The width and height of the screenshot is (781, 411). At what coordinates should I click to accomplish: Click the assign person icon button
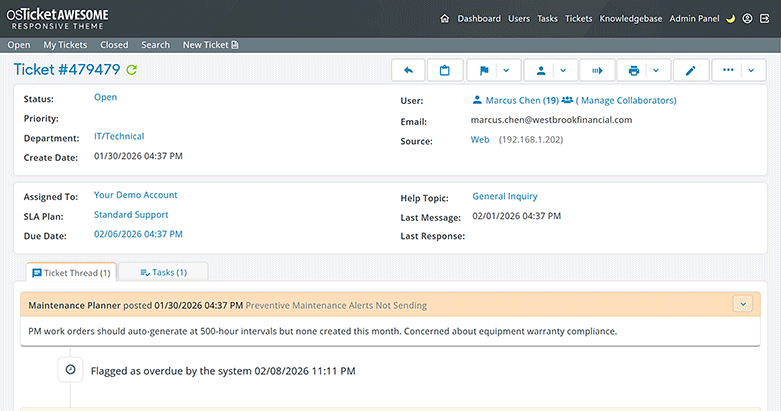(541, 71)
